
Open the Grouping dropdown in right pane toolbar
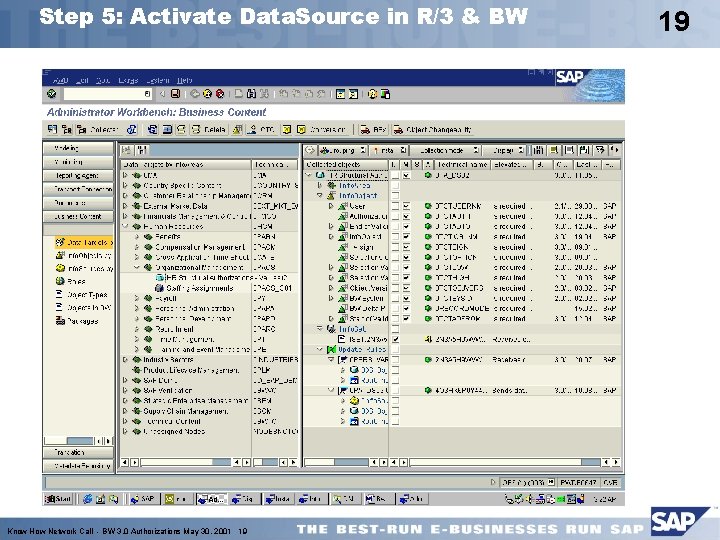(343, 150)
